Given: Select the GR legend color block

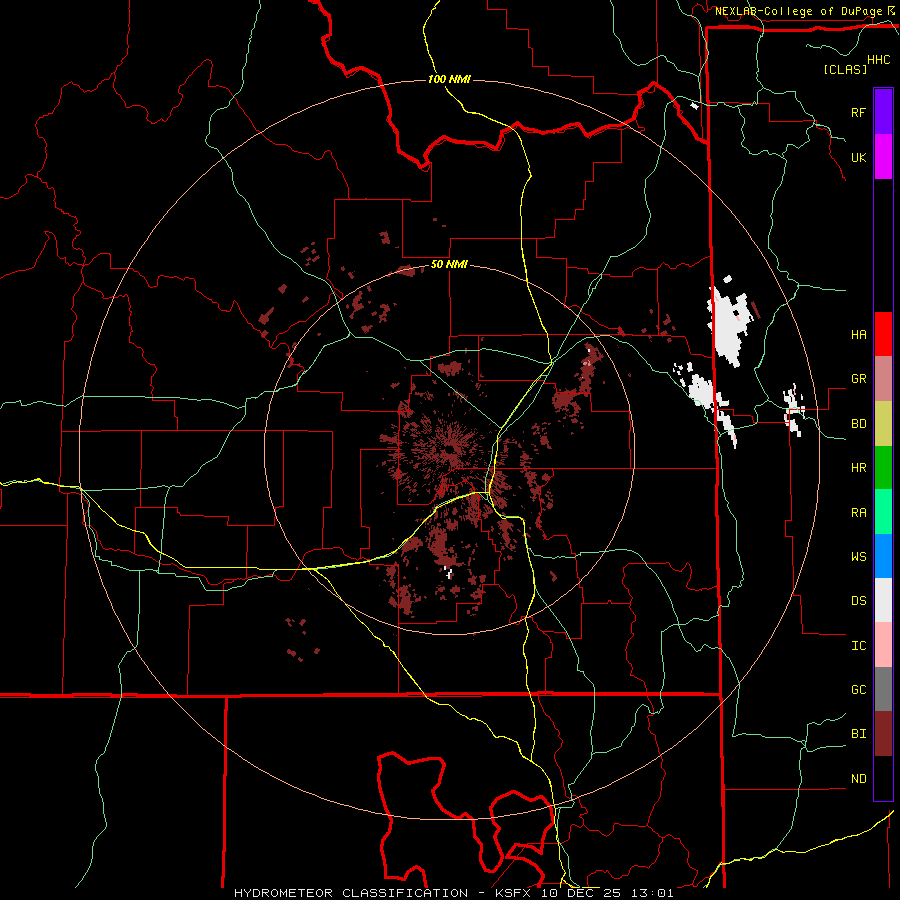Looking at the screenshot, I should coord(883,378).
